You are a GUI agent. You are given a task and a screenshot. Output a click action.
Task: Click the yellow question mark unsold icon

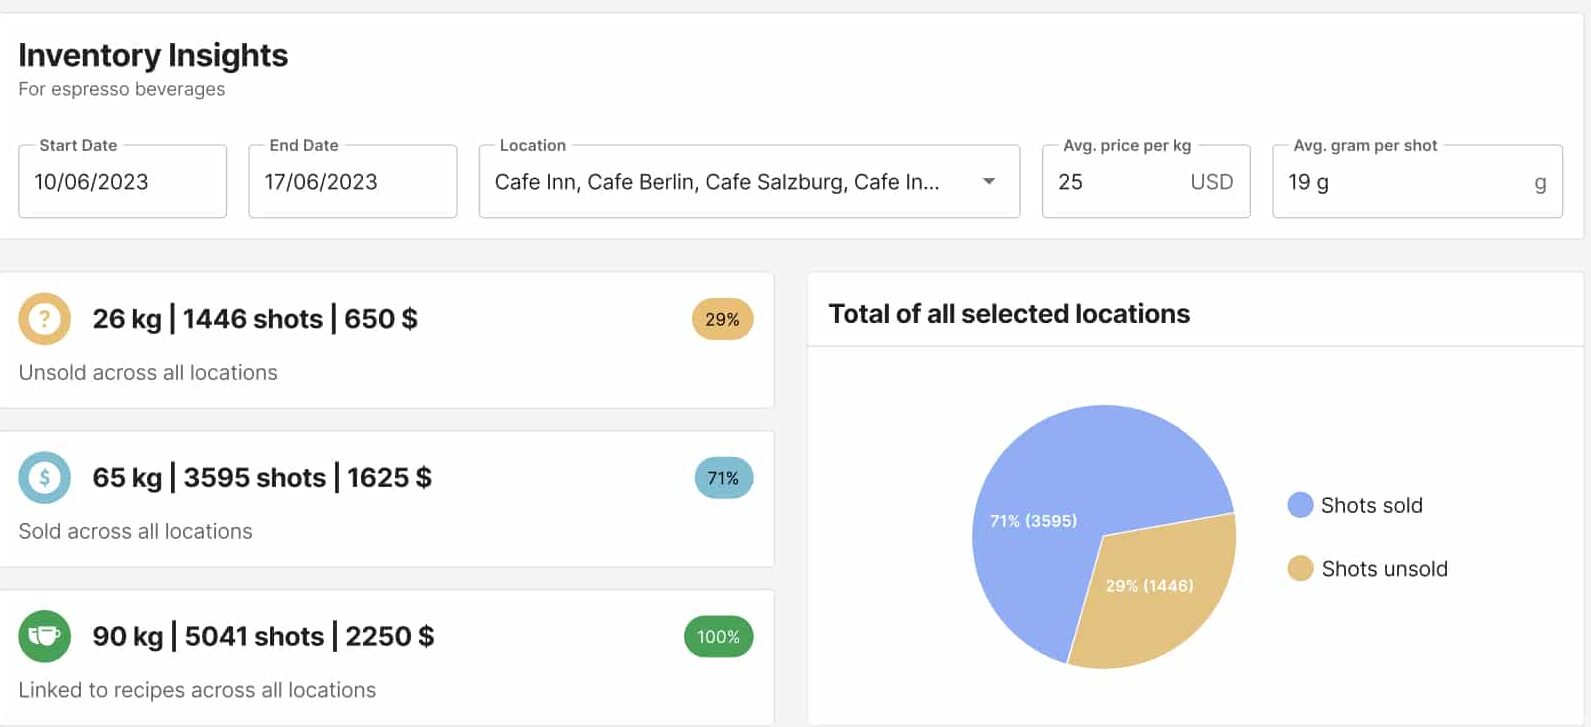point(44,319)
